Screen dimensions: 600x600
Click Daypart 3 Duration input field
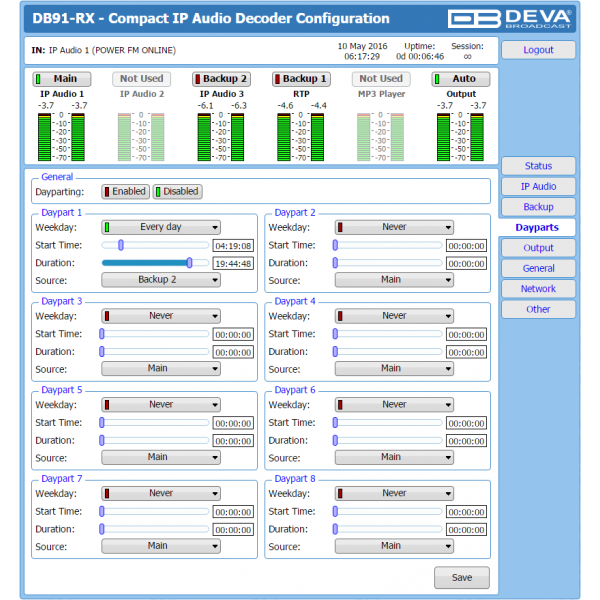[x=233, y=352]
